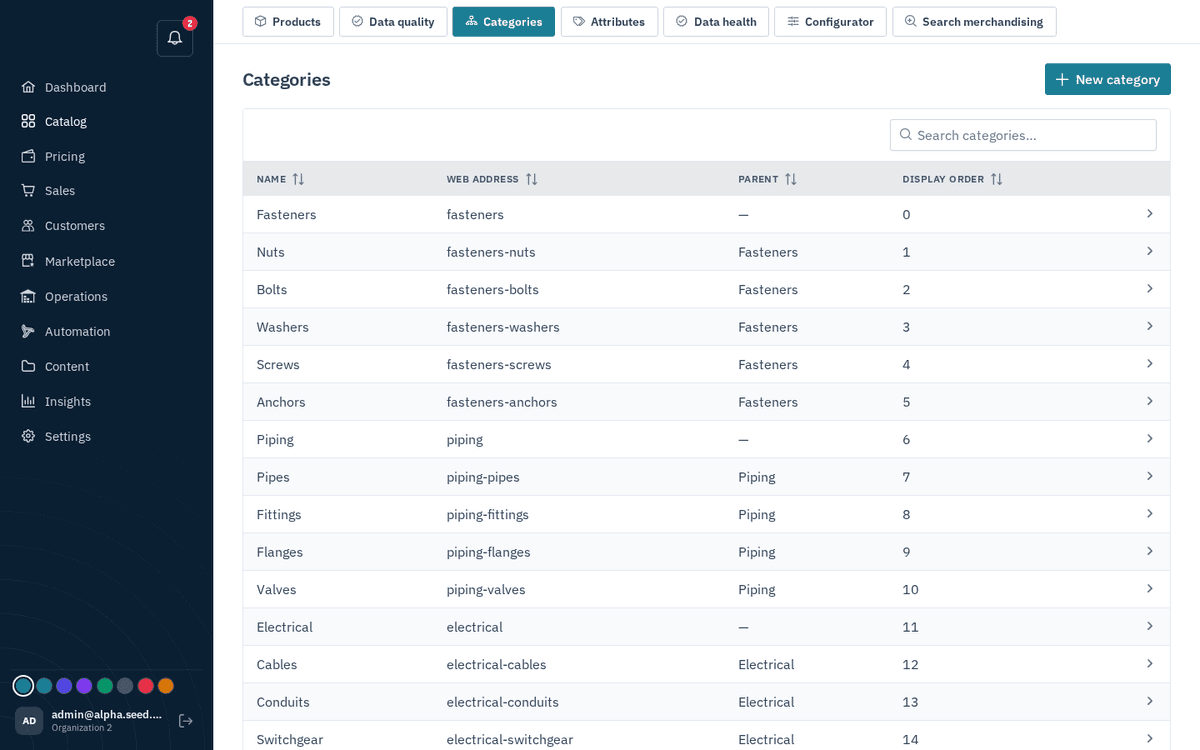The width and height of the screenshot is (1200, 750).
Task: Click the Marketplace store icon
Action: pyautogui.click(x=28, y=261)
